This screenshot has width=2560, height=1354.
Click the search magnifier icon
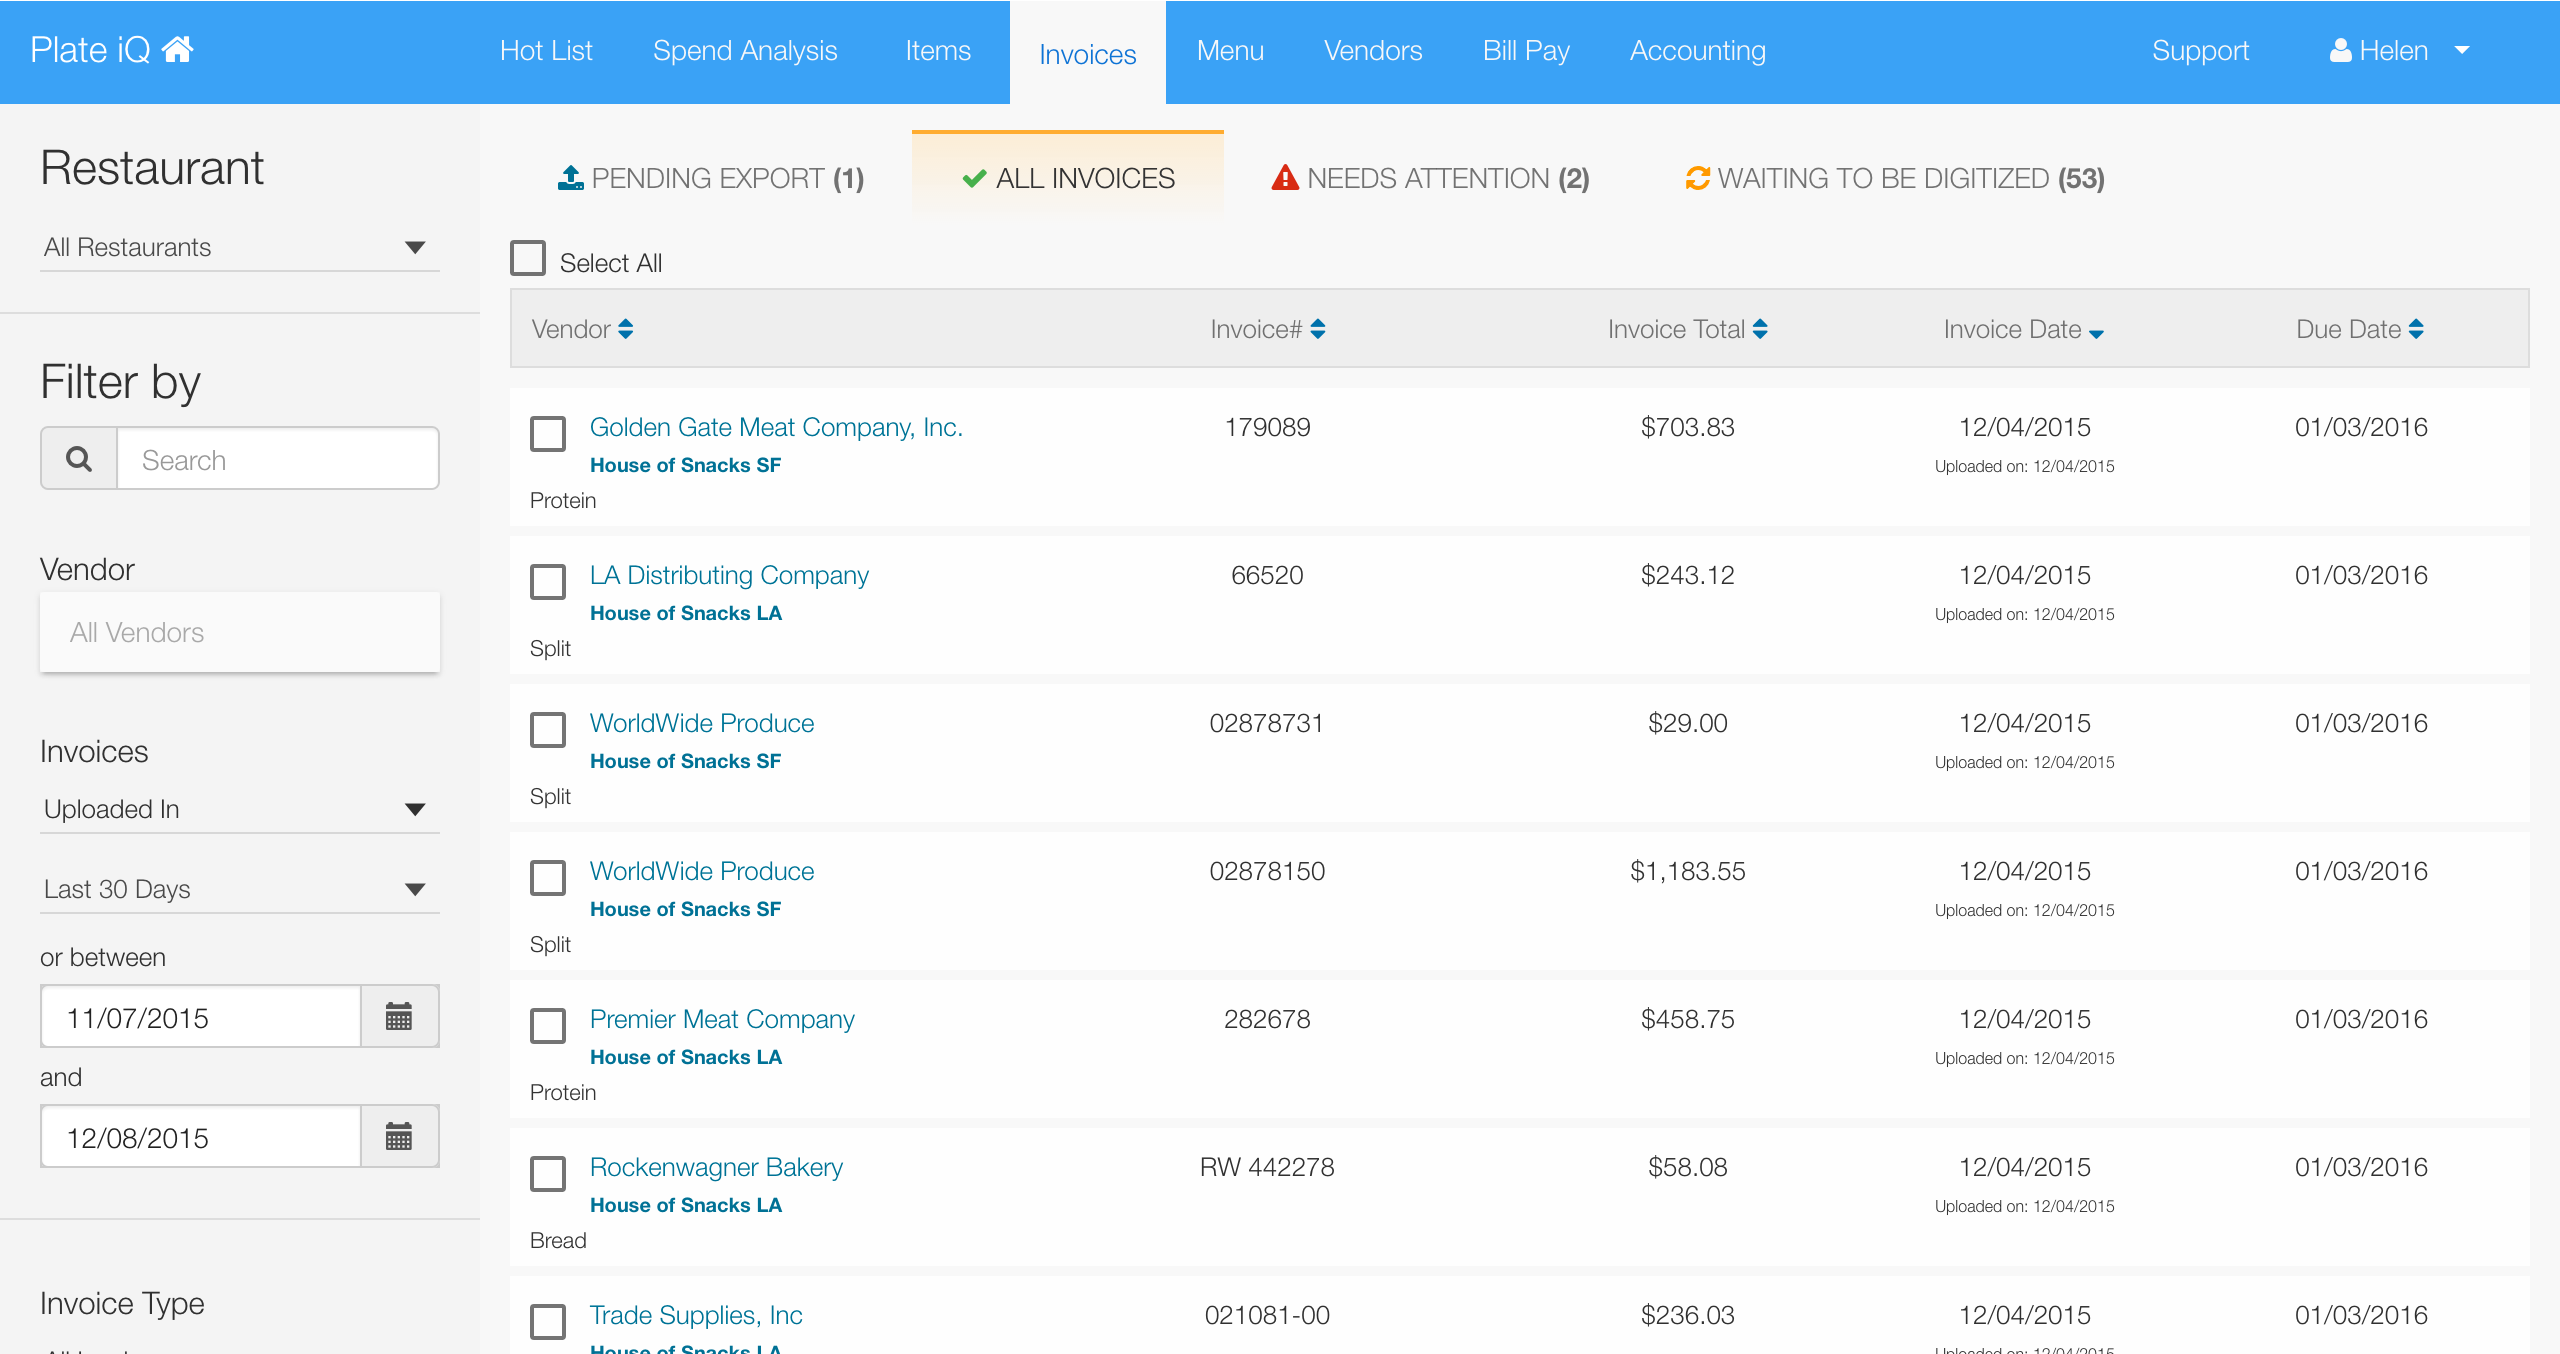(79, 459)
